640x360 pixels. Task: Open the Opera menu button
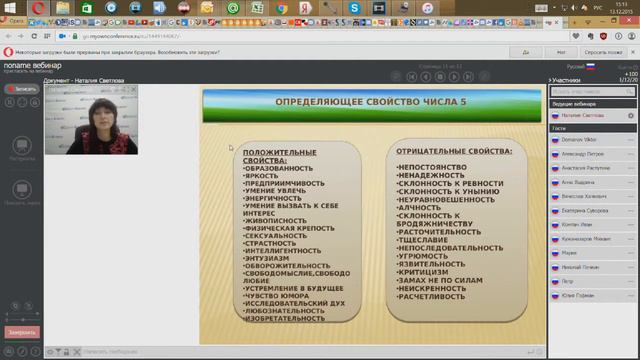pos(13,21)
